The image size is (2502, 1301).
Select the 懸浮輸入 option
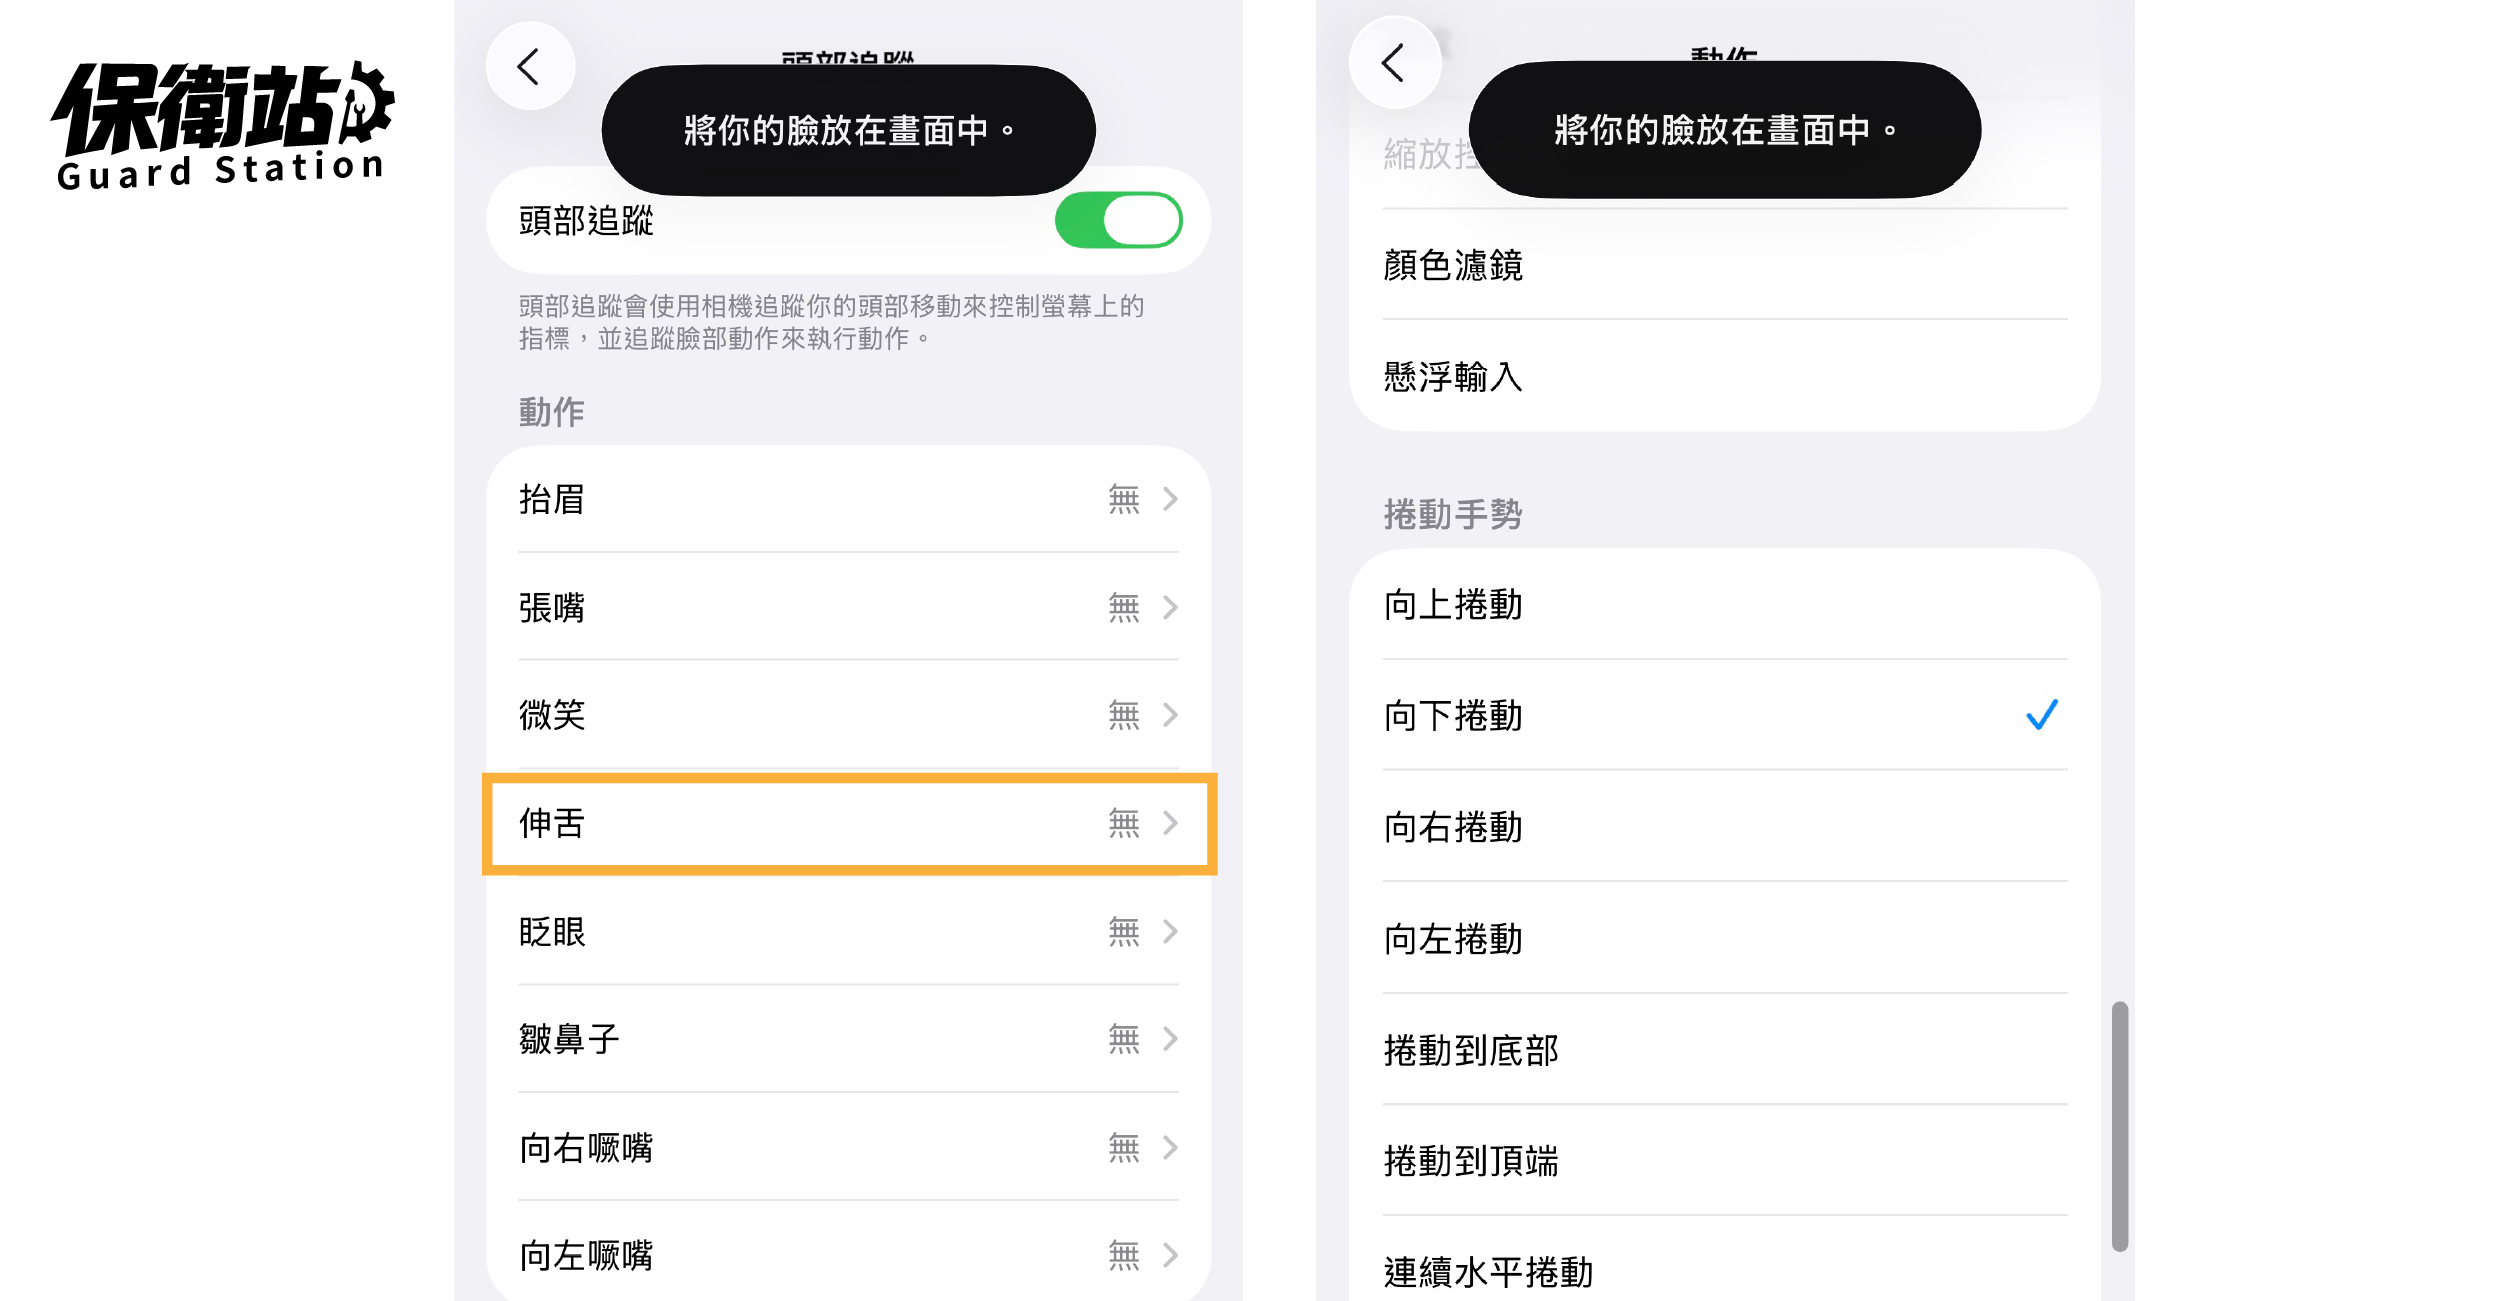pyautogui.click(x=1725, y=377)
